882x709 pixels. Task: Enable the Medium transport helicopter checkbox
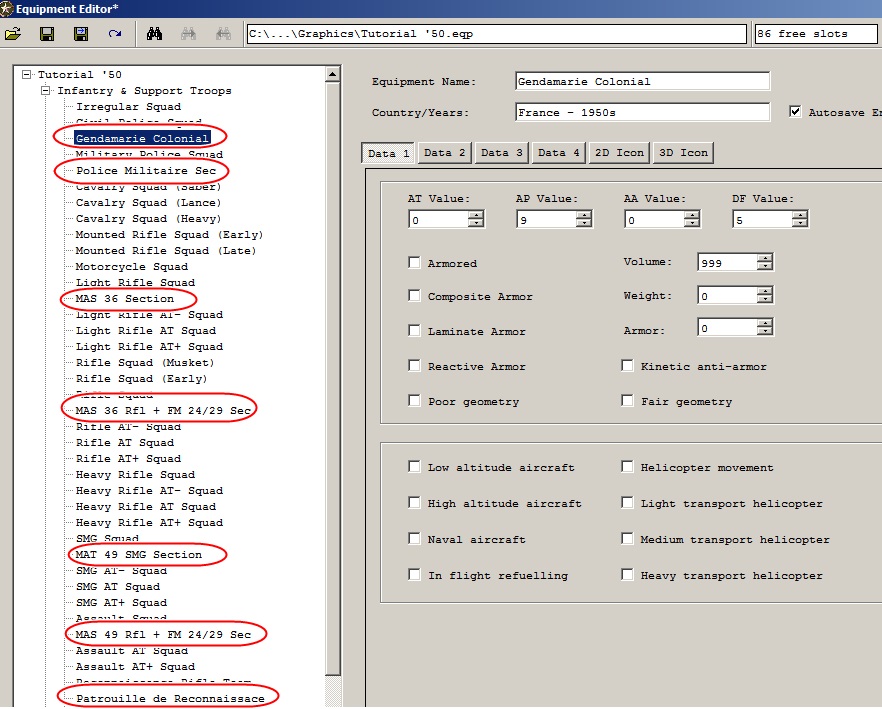tap(627, 539)
